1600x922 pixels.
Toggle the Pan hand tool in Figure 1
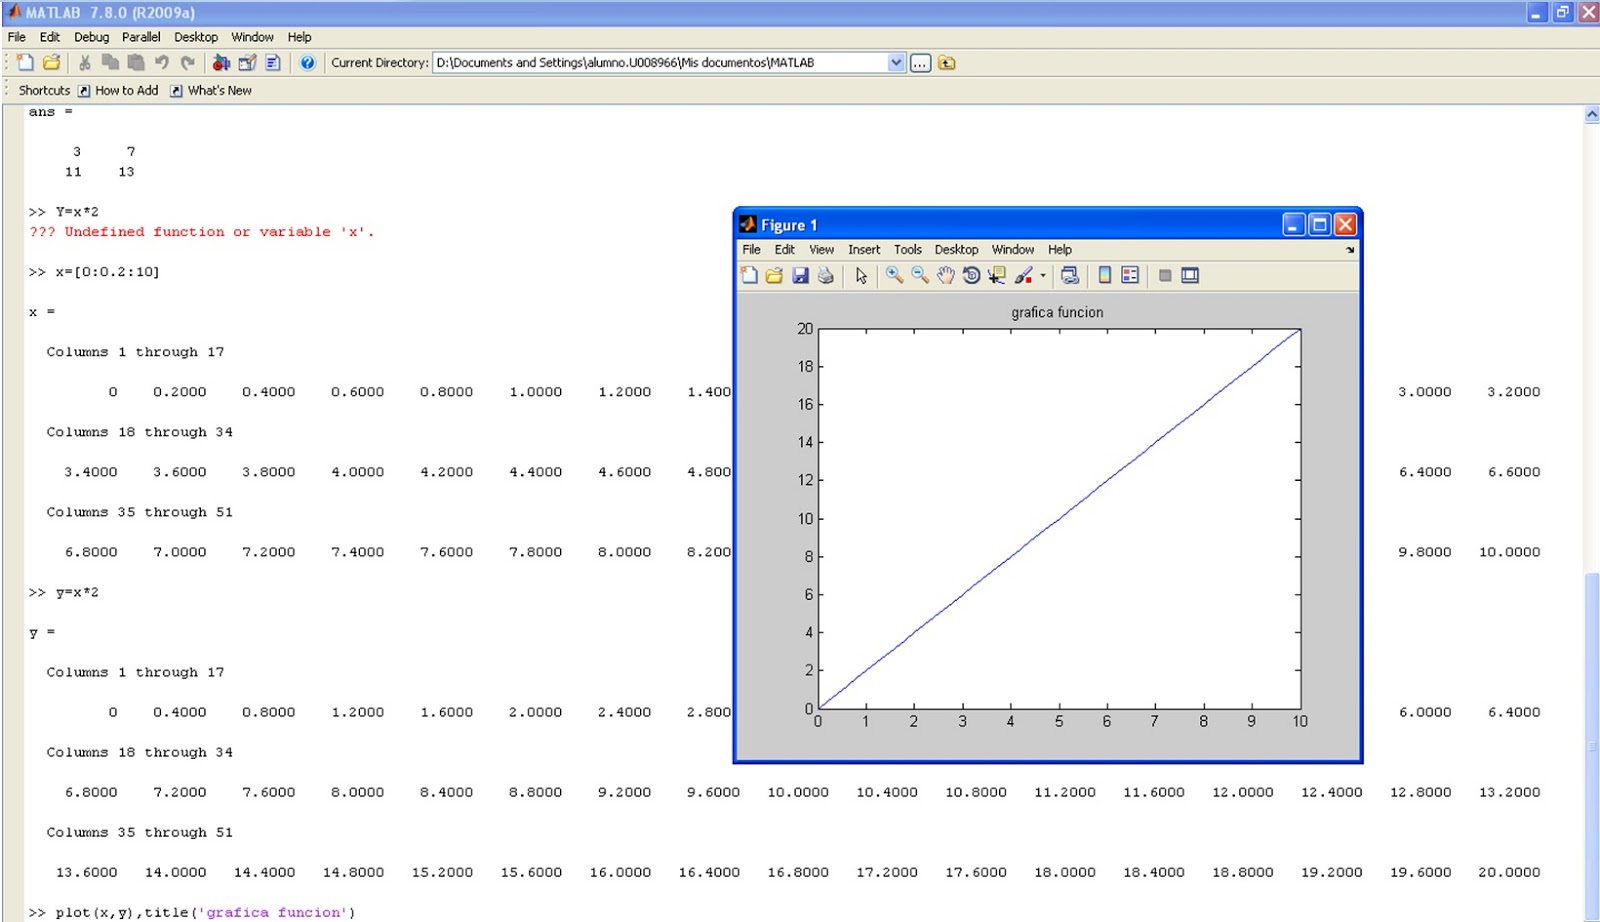945,275
